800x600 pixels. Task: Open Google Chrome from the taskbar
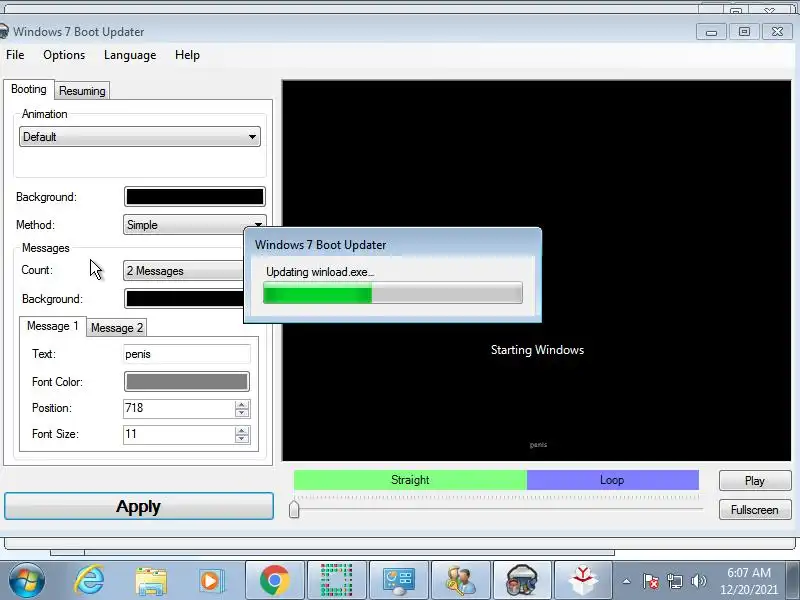click(274, 581)
